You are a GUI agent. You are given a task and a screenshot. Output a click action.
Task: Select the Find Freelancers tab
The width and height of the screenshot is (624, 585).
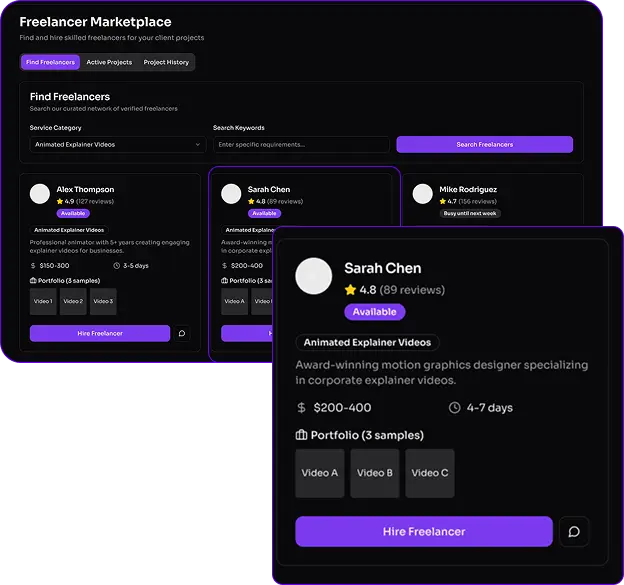pos(51,62)
